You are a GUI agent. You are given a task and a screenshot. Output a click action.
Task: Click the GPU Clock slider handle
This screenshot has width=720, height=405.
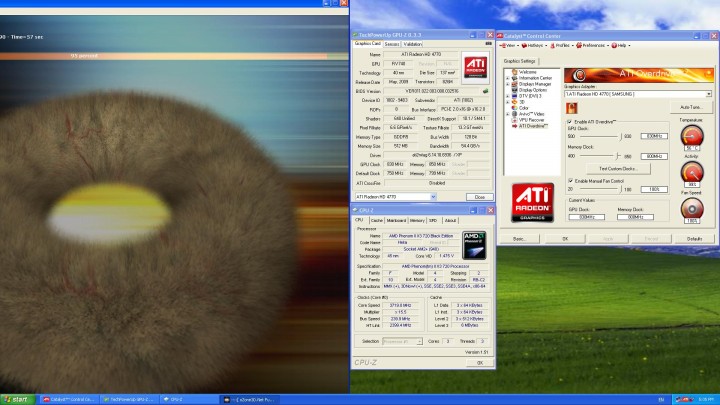pos(621,136)
